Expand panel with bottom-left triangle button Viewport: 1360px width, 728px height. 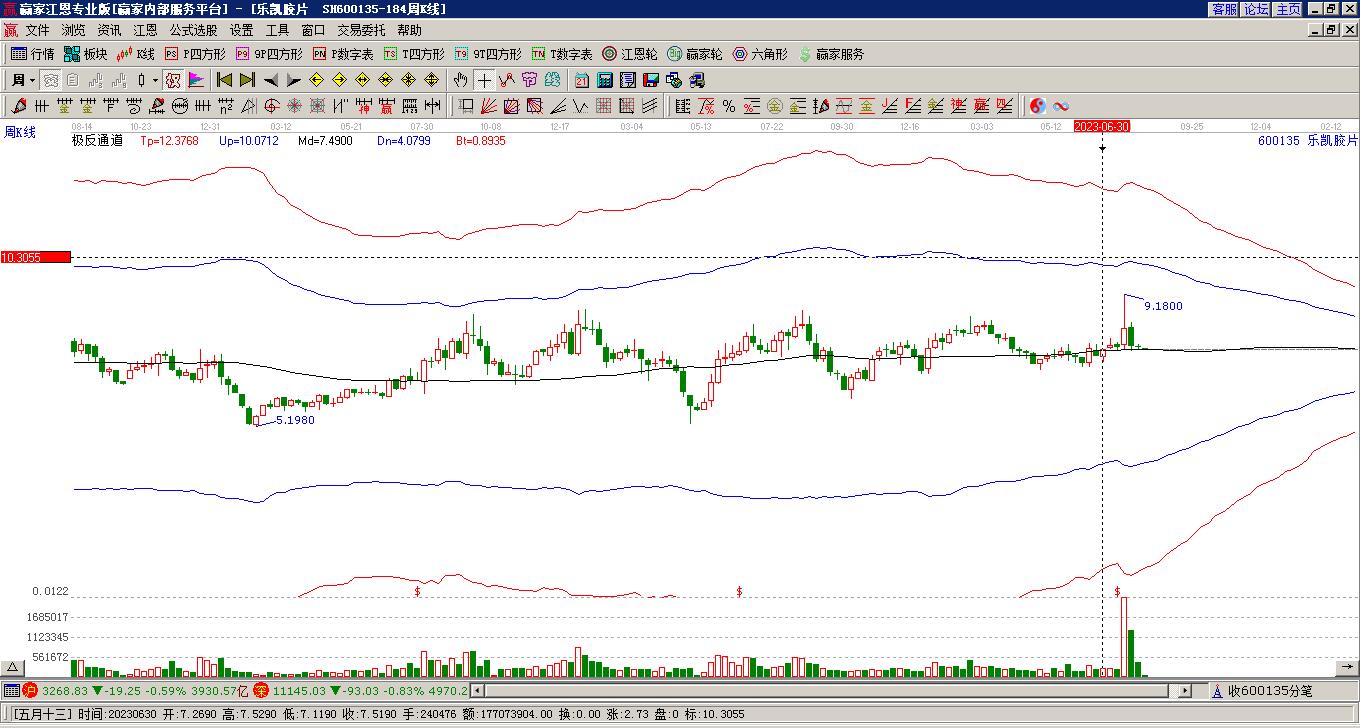[x=12, y=668]
